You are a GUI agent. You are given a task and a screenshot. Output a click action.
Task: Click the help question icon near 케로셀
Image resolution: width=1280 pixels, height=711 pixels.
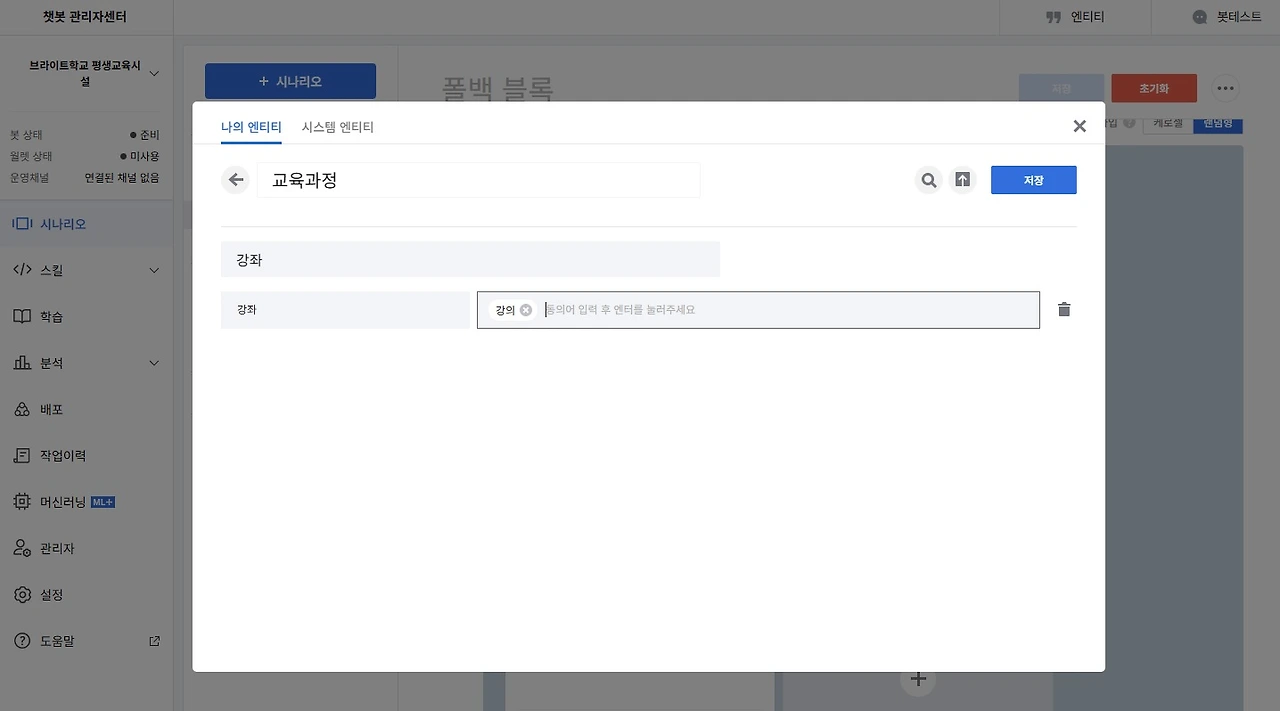point(1129,123)
